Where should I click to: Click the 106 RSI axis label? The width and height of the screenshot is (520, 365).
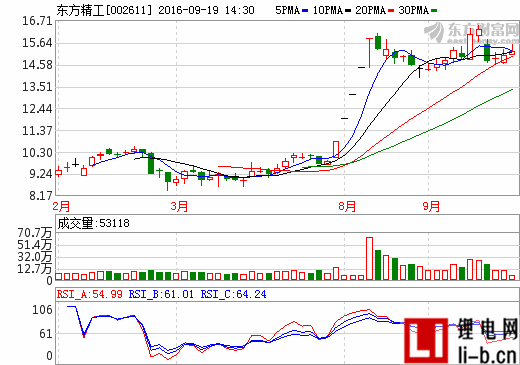(x=42, y=310)
